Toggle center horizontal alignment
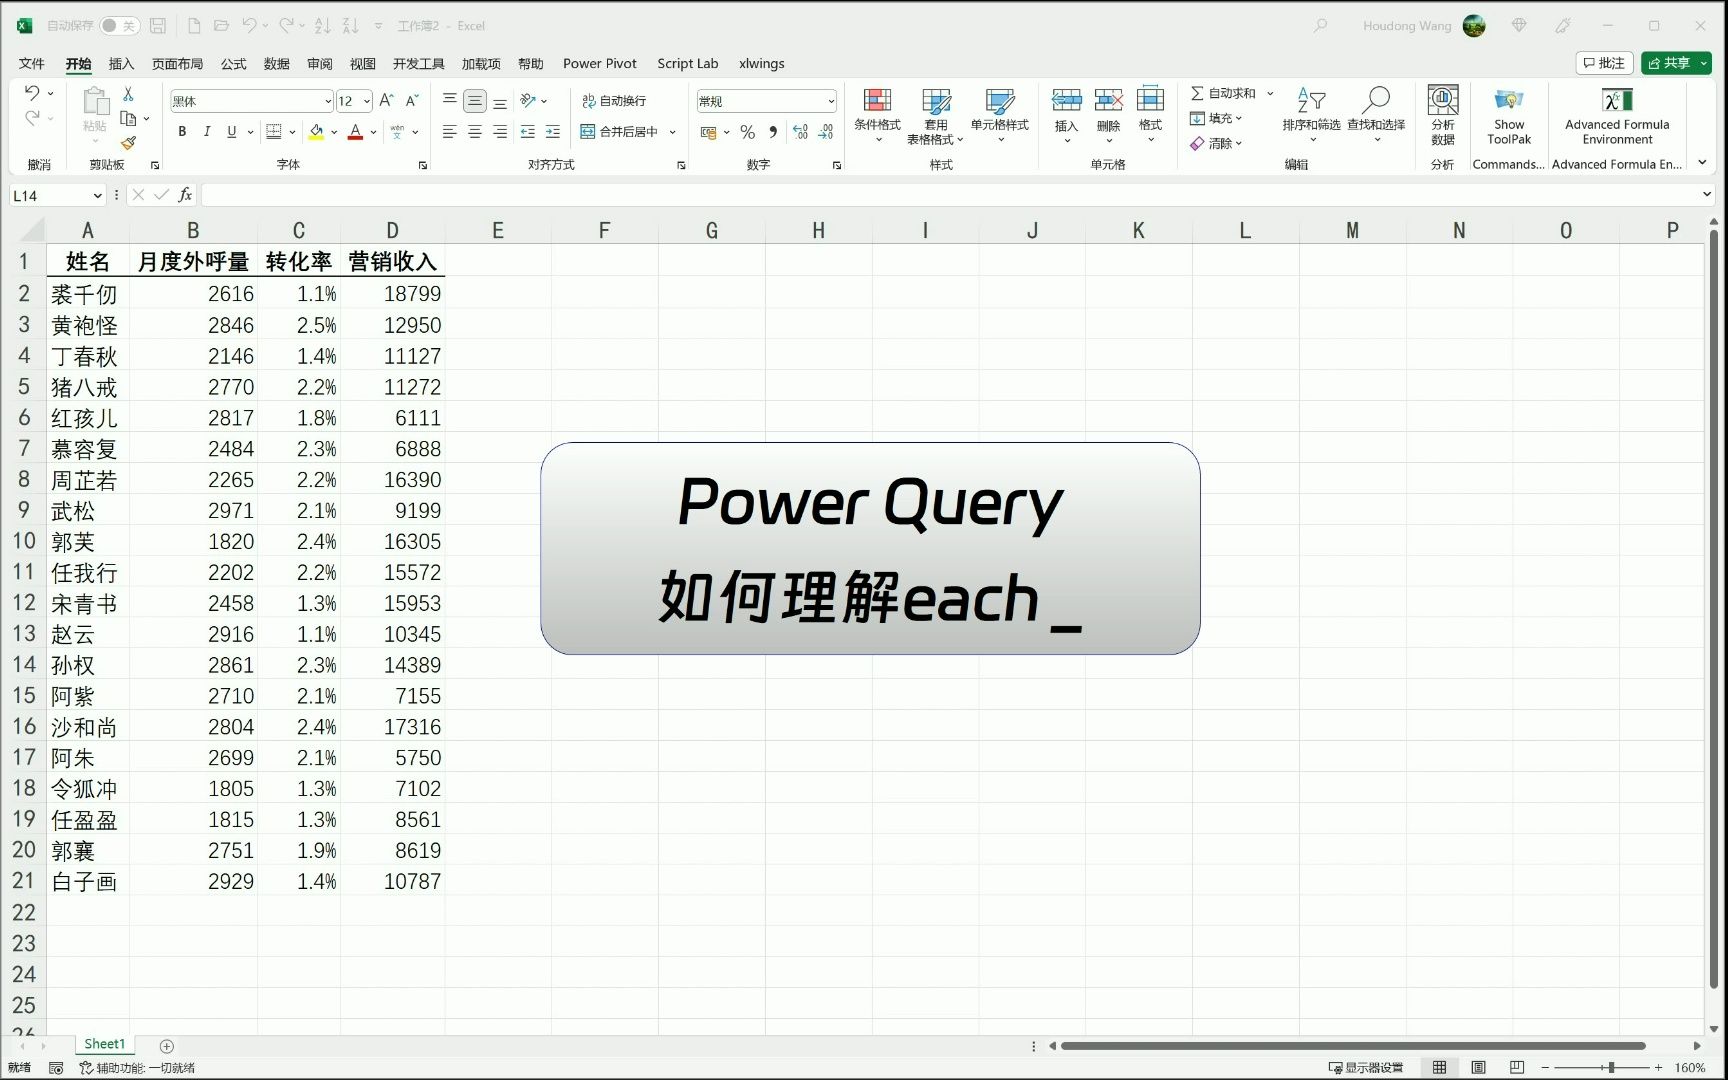 click(x=475, y=131)
